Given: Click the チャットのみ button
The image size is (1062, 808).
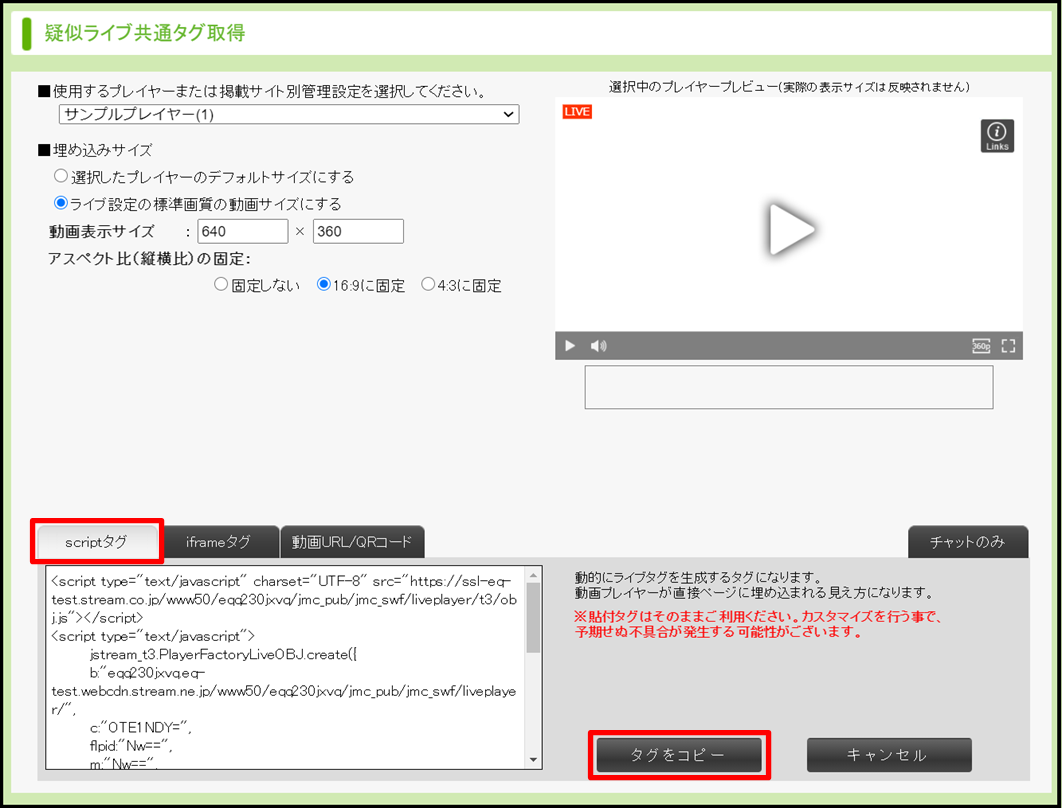Looking at the screenshot, I should (967, 542).
